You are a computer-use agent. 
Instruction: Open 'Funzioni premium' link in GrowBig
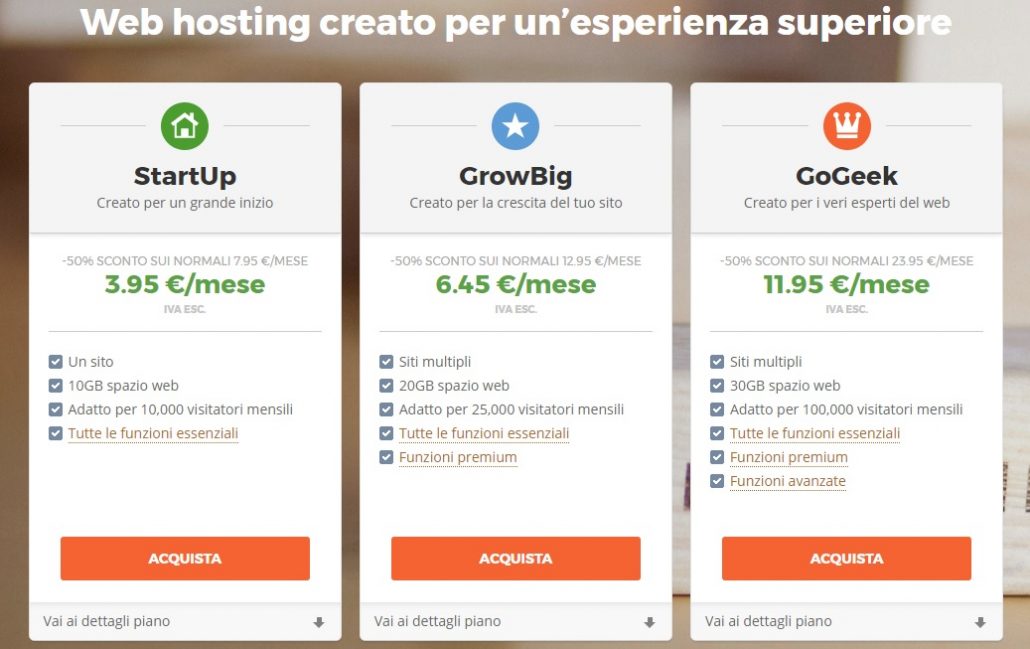(458, 457)
